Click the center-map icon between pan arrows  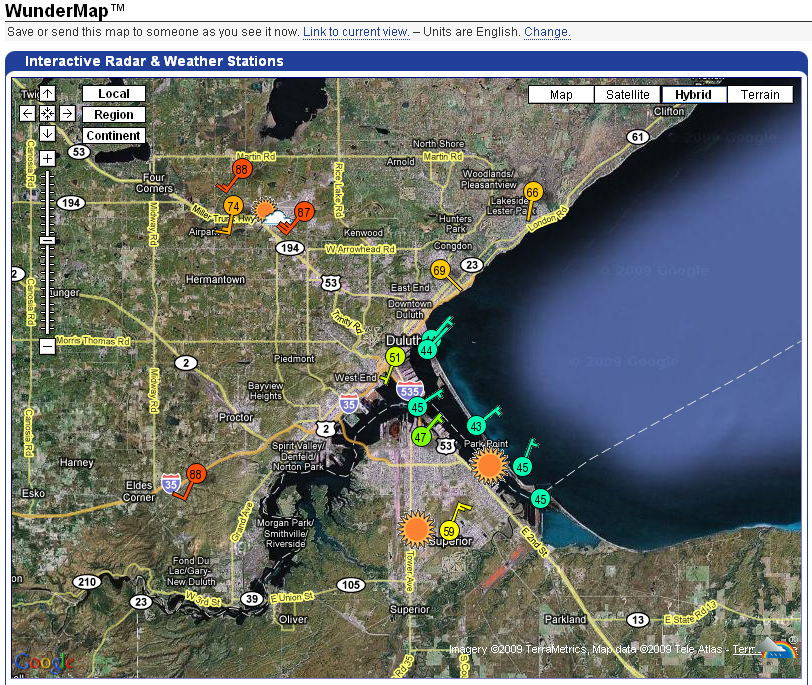pos(48,113)
